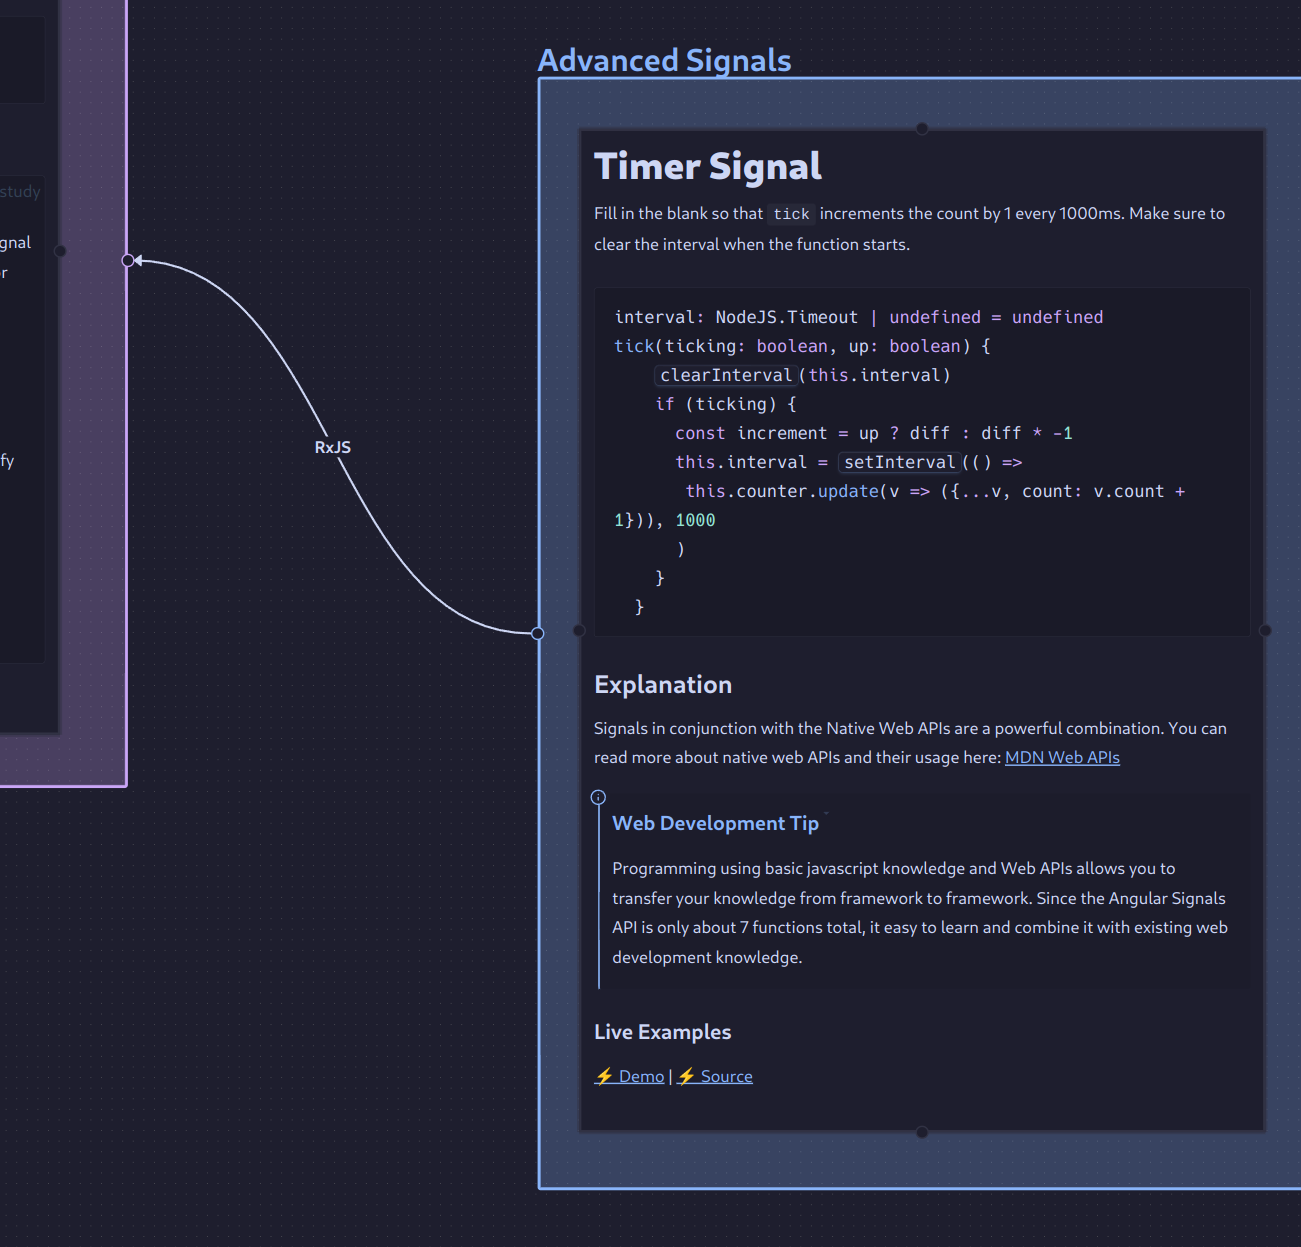Click the lightning bolt before Demo

coord(604,1076)
